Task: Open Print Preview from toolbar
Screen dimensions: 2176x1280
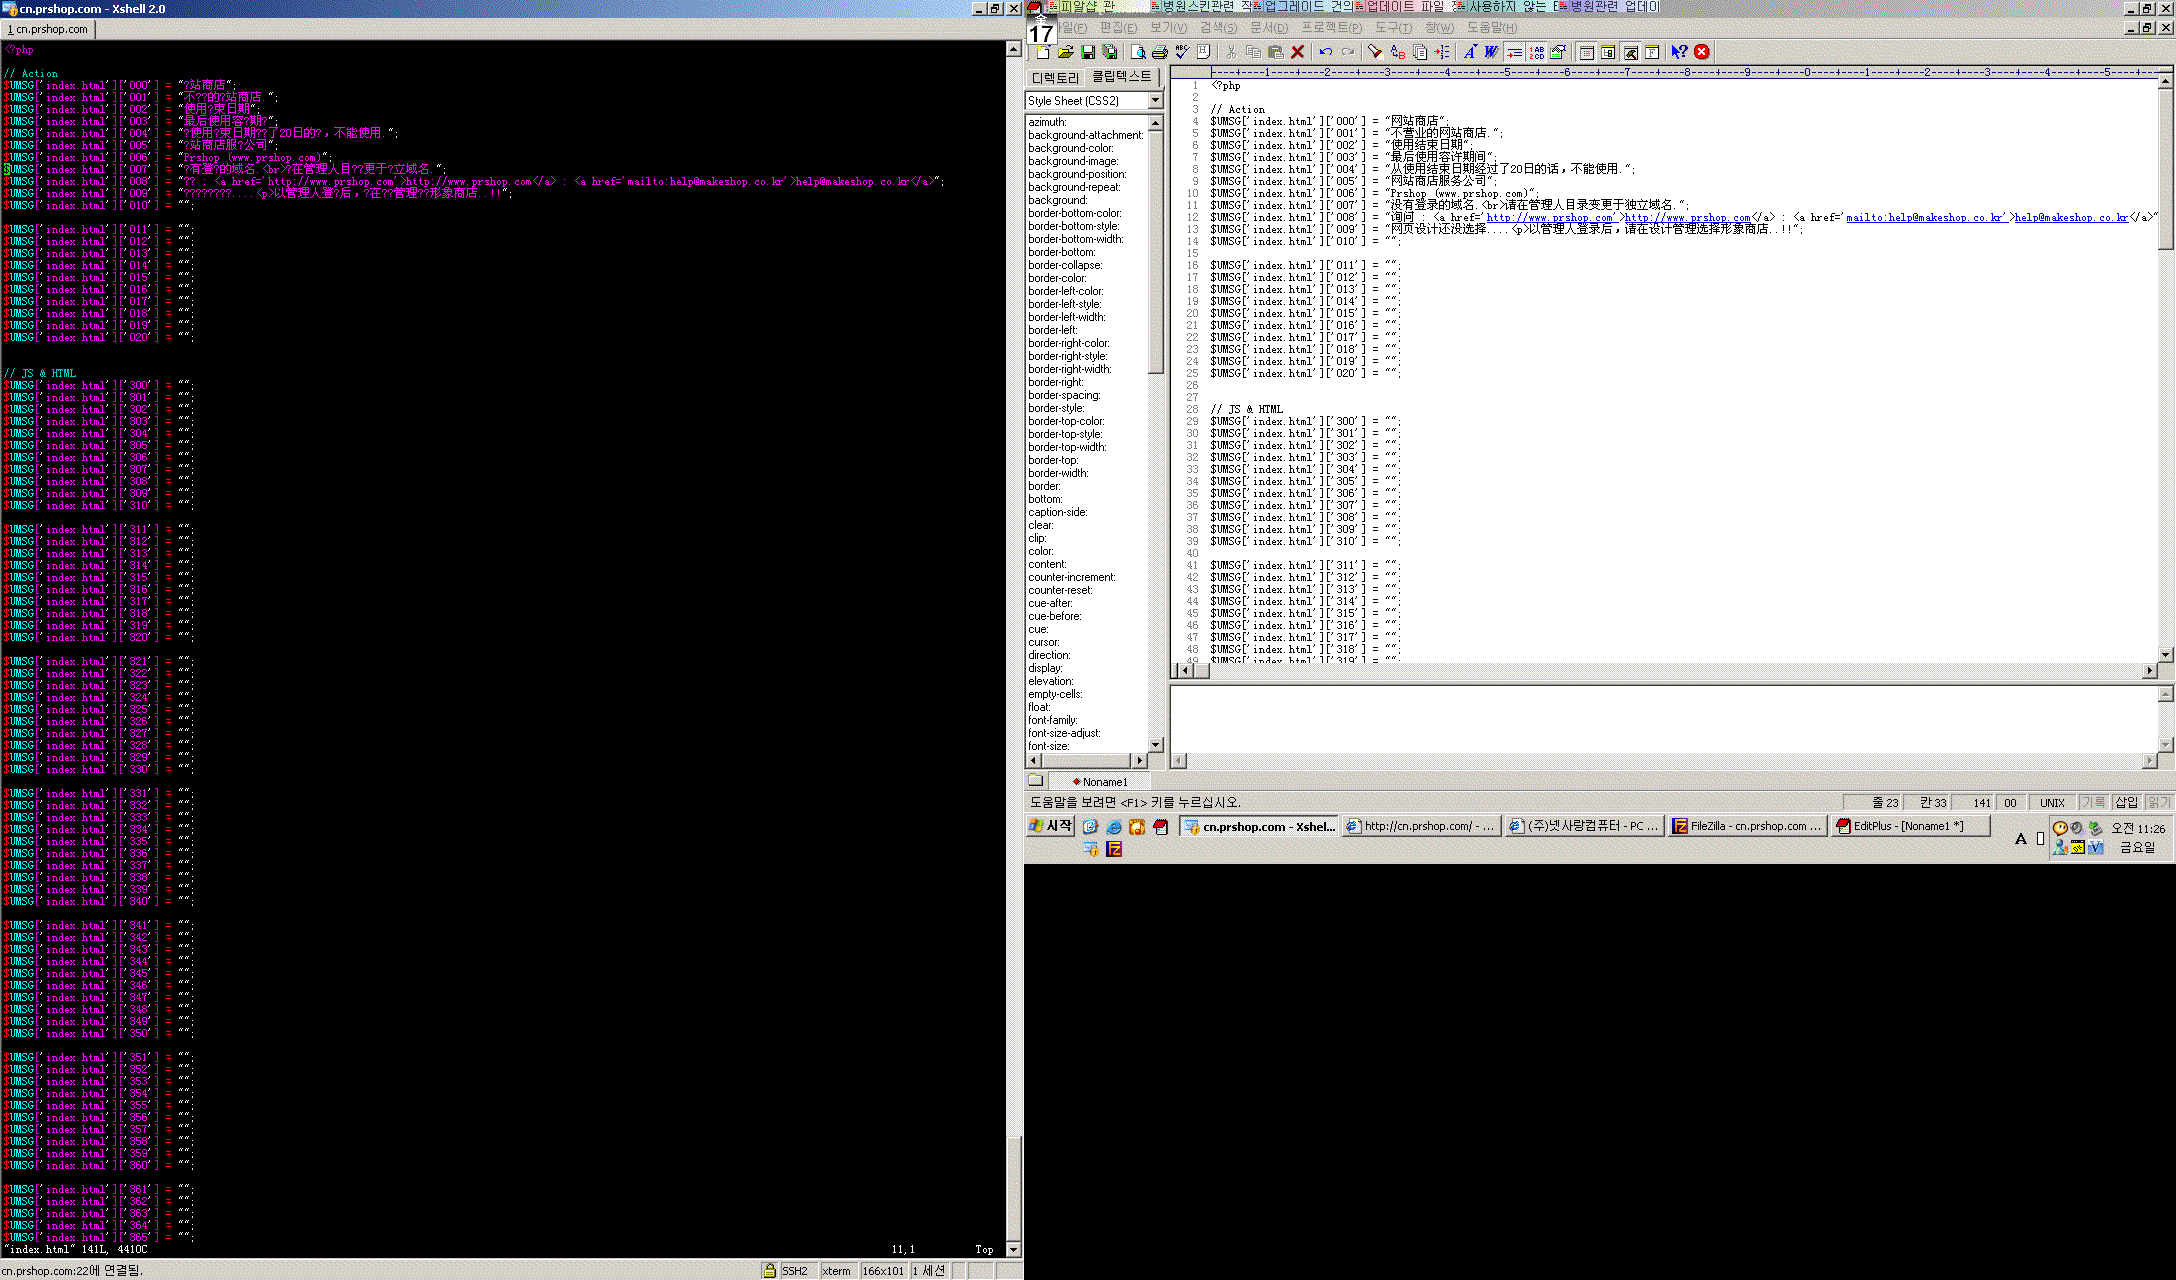Action: pos(1138,52)
